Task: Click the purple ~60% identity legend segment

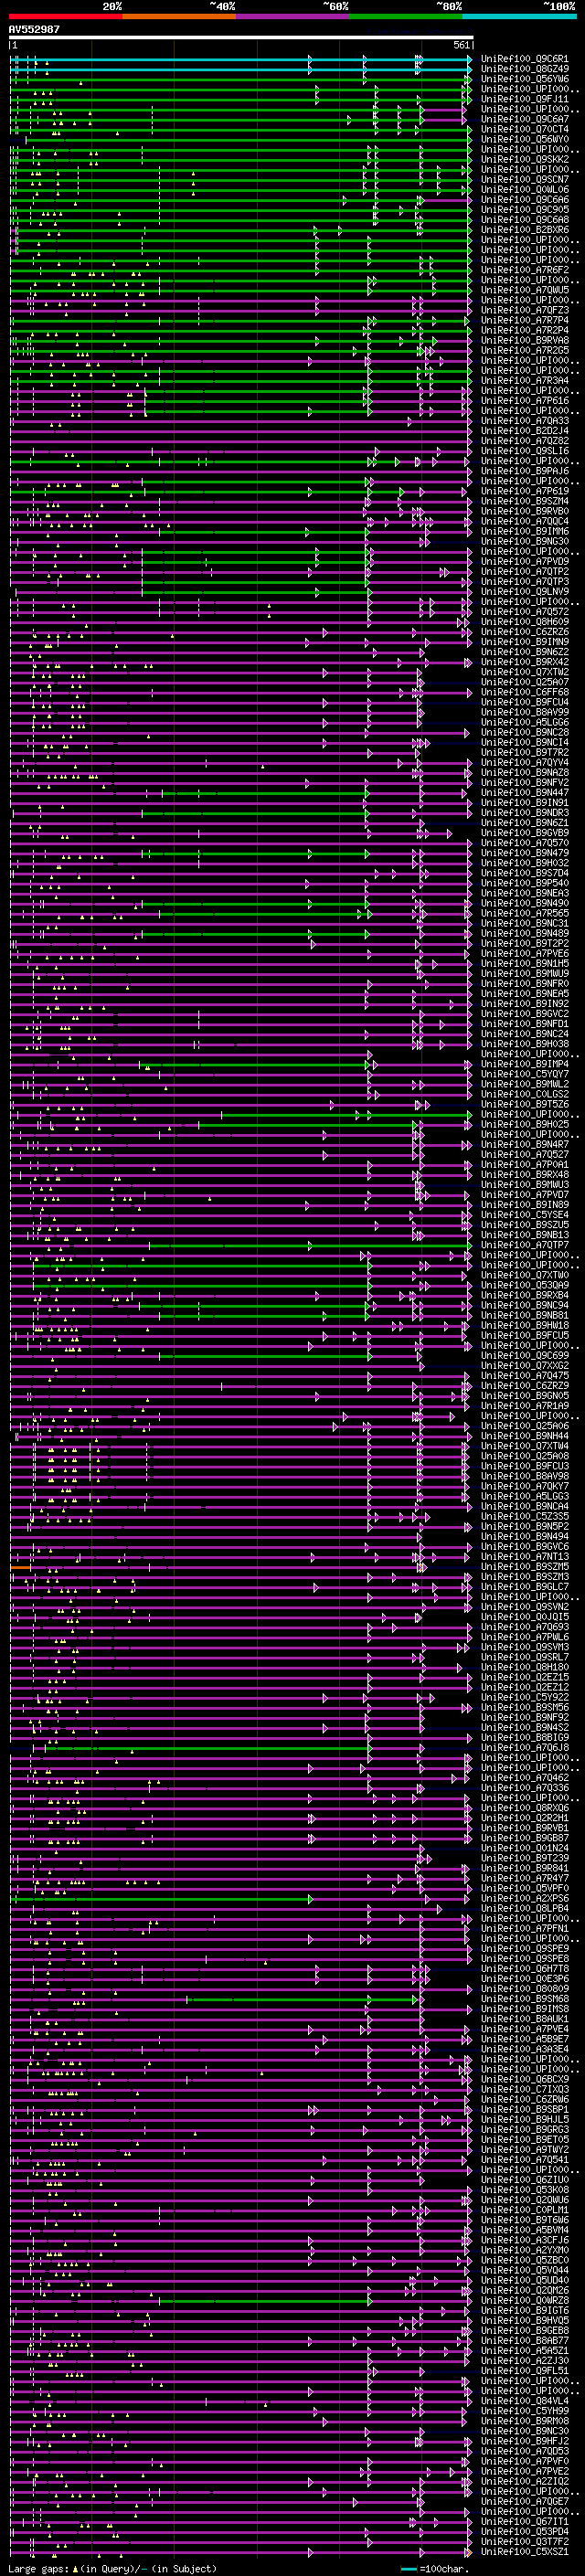Action: pyautogui.click(x=293, y=16)
